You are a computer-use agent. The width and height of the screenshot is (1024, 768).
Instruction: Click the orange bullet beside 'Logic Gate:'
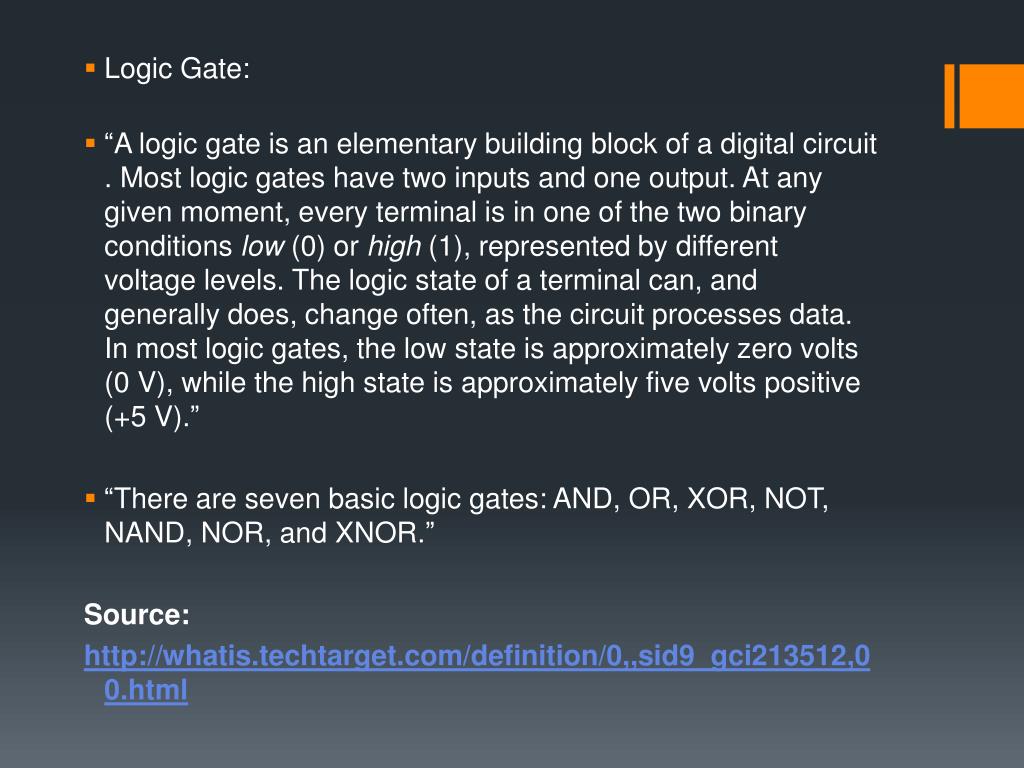[90, 67]
